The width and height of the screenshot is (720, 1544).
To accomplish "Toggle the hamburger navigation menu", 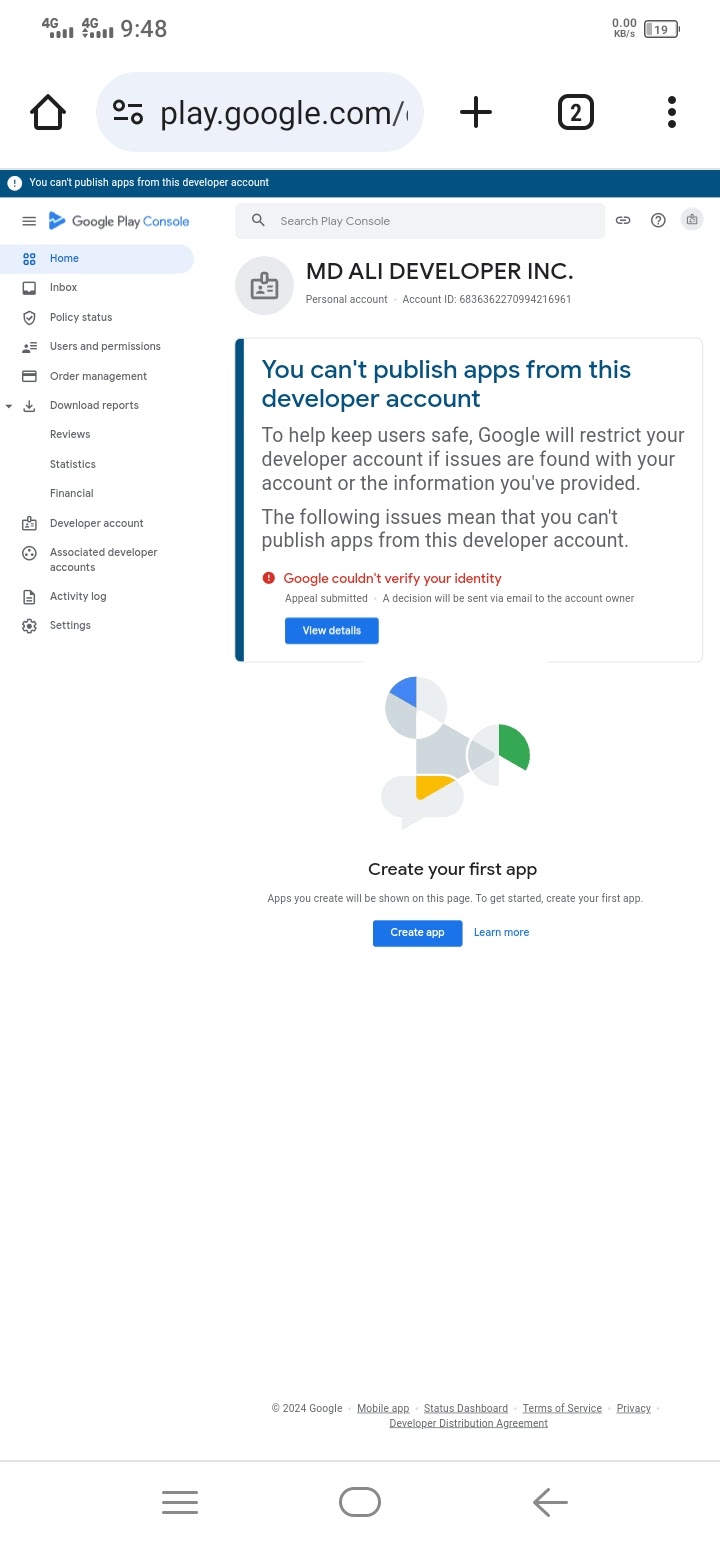I will tap(29, 221).
